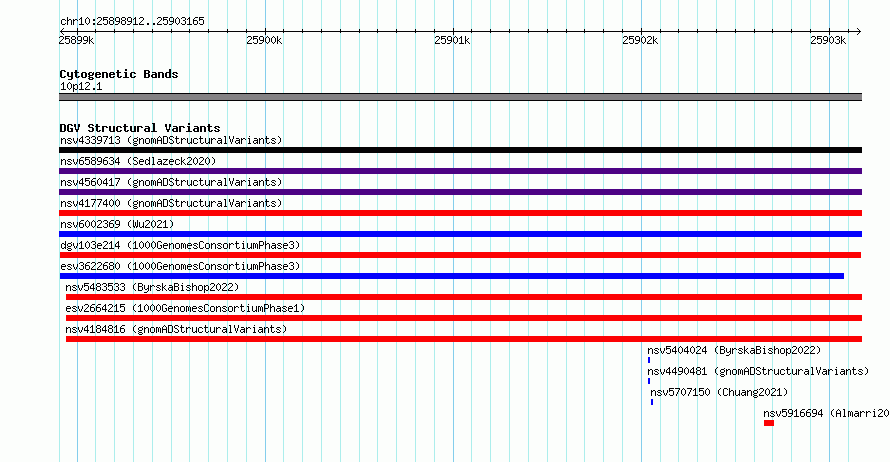Click the nsv4177400 red variant bar
This screenshot has height=462, width=890.
(x=460, y=213)
